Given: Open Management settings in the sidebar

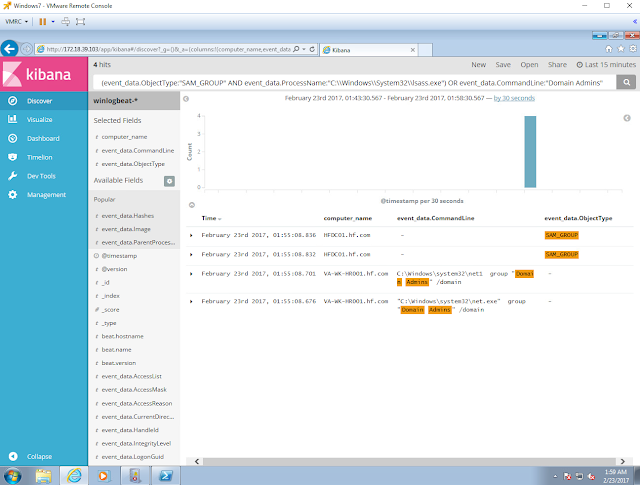Looking at the screenshot, I should (44, 195).
